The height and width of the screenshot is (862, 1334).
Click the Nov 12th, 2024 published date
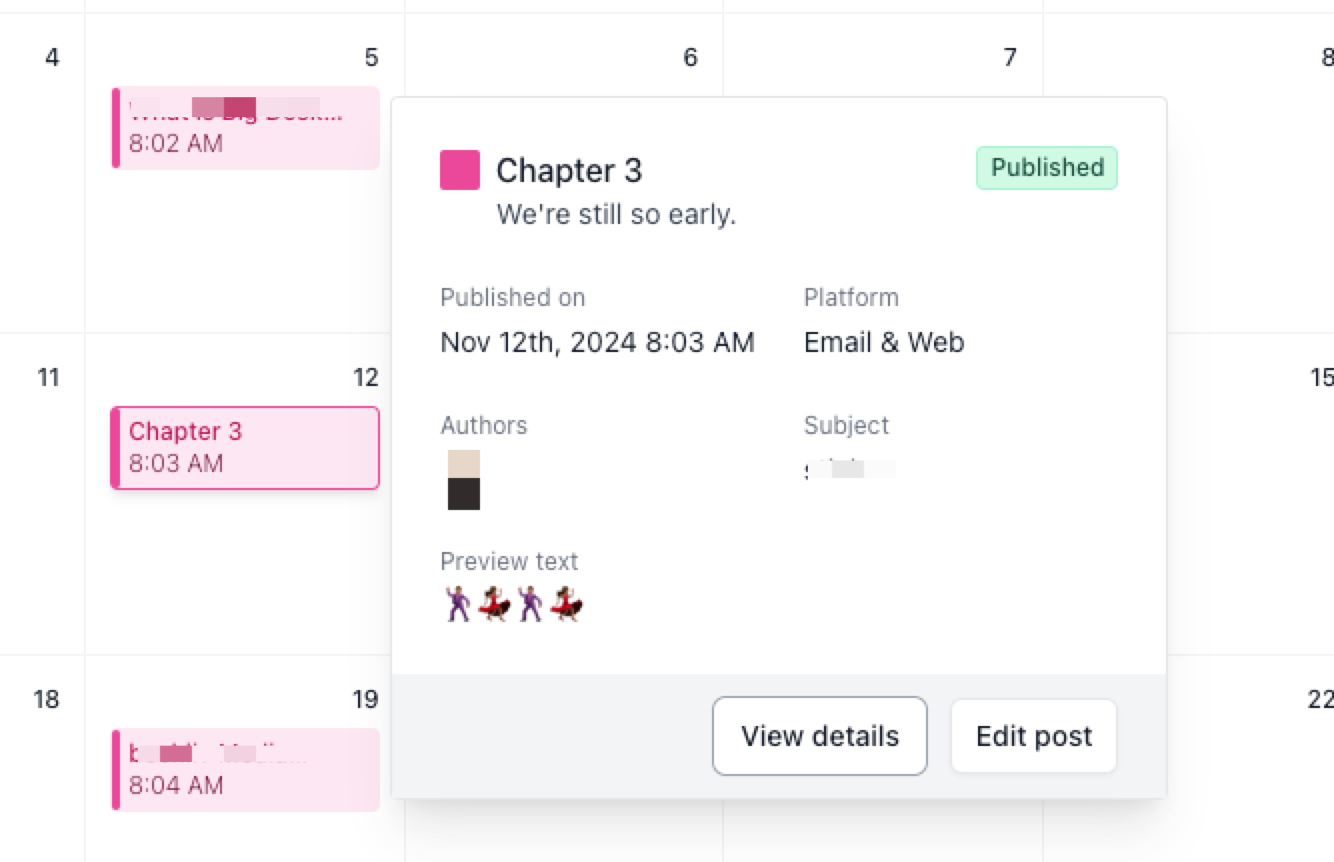click(x=597, y=342)
